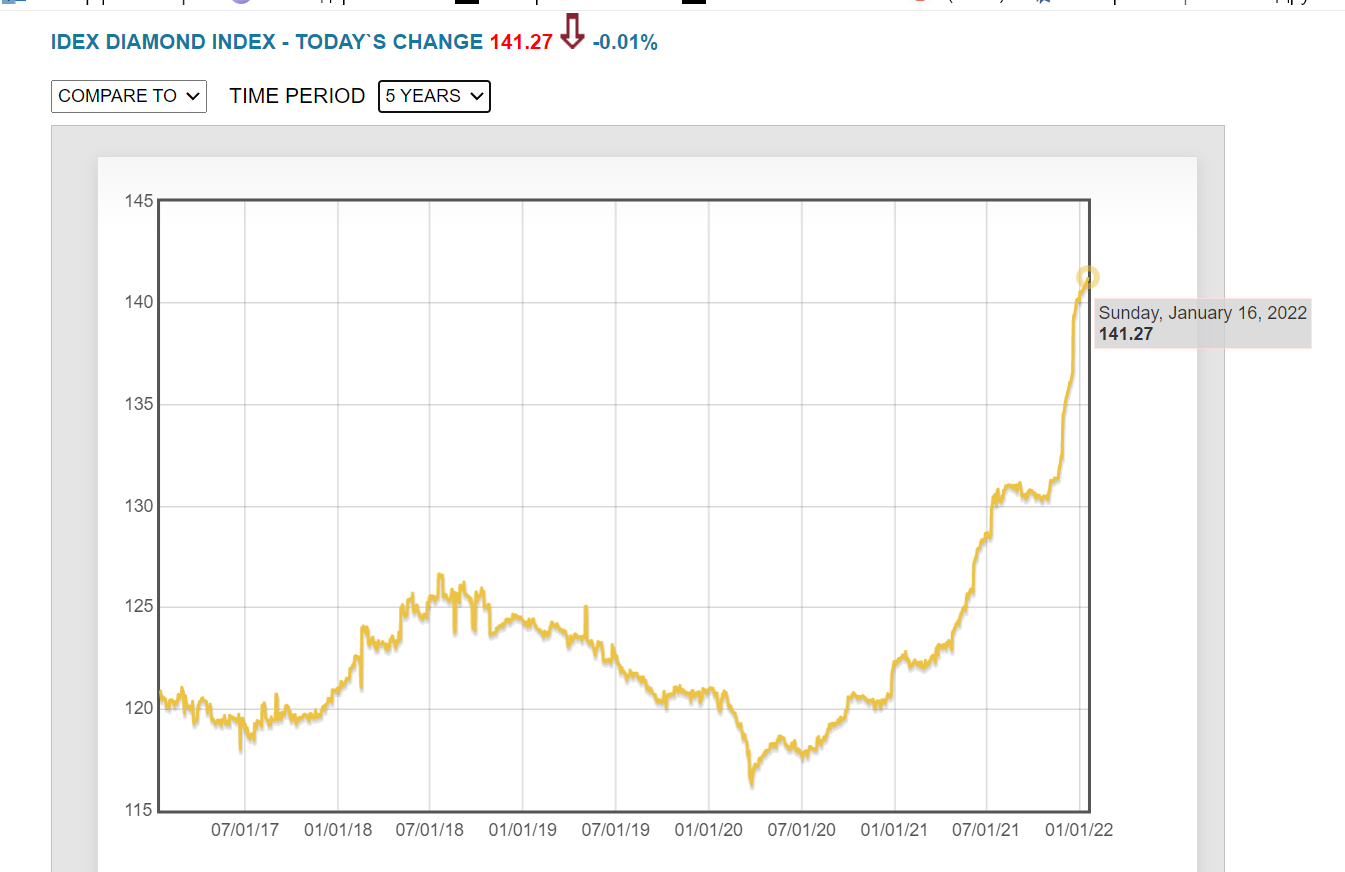This screenshot has width=1345, height=872.
Task: Click the dark red down arrow icon
Action: tap(572, 32)
